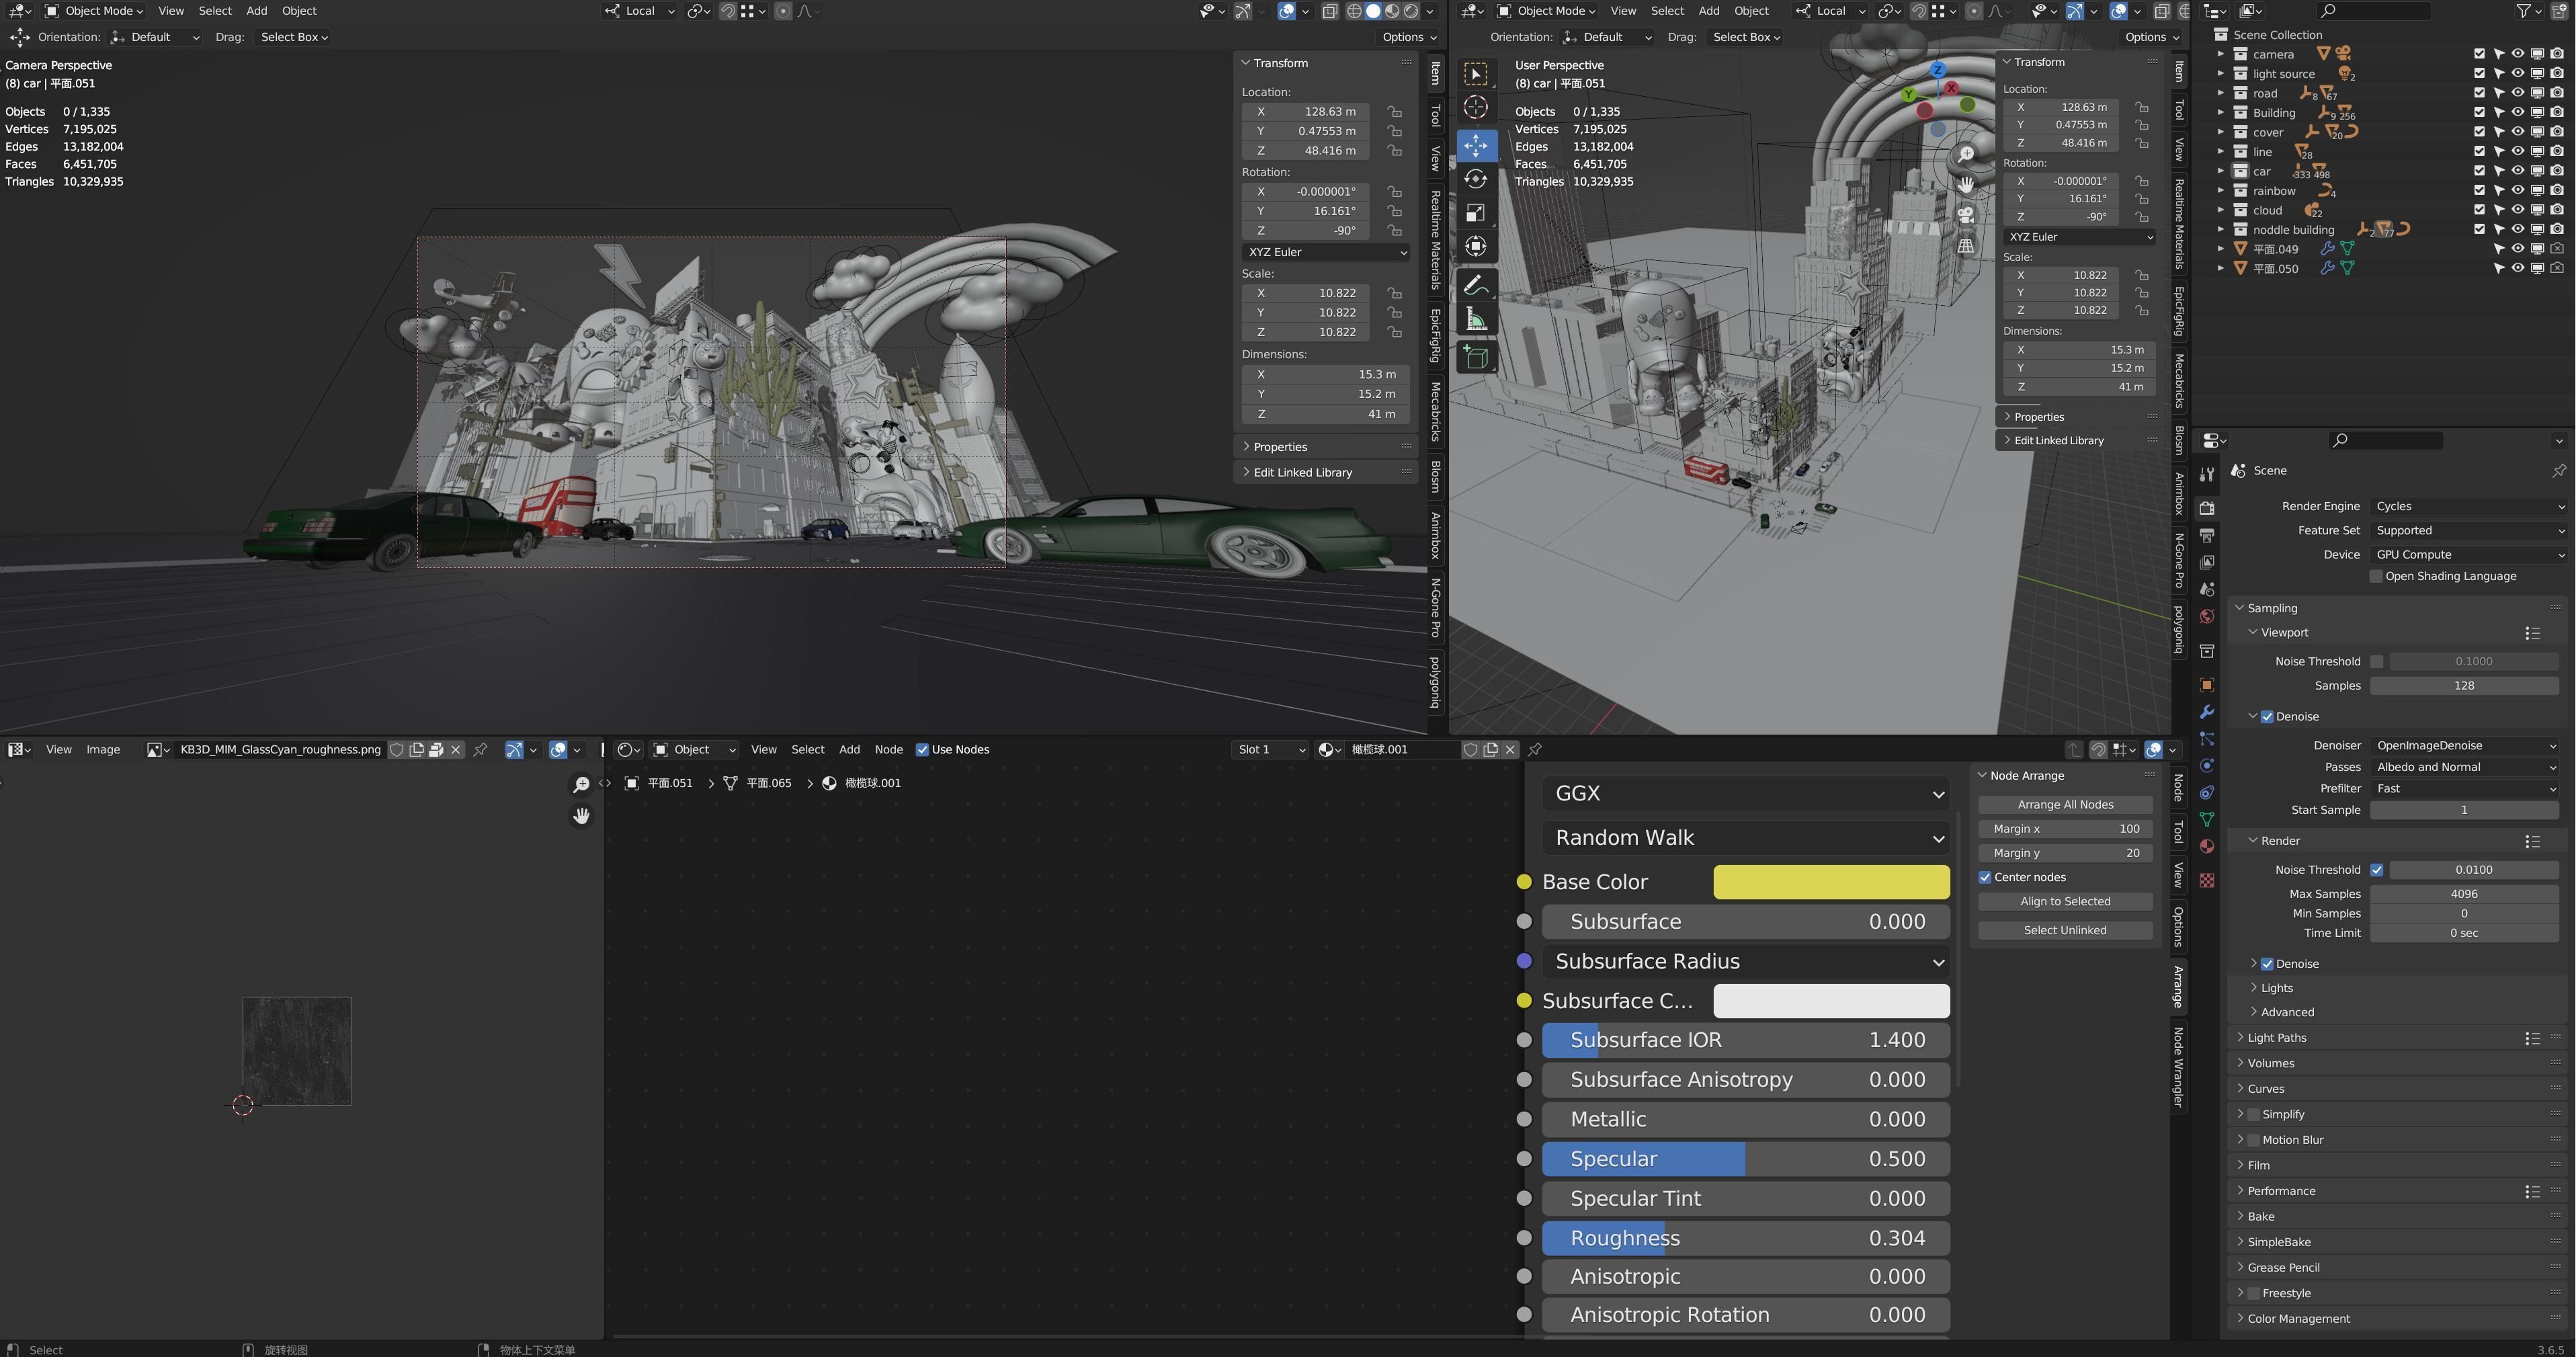Expand the road collection in outliner
Screen dimensions: 2576x1357
[x=2221, y=93]
